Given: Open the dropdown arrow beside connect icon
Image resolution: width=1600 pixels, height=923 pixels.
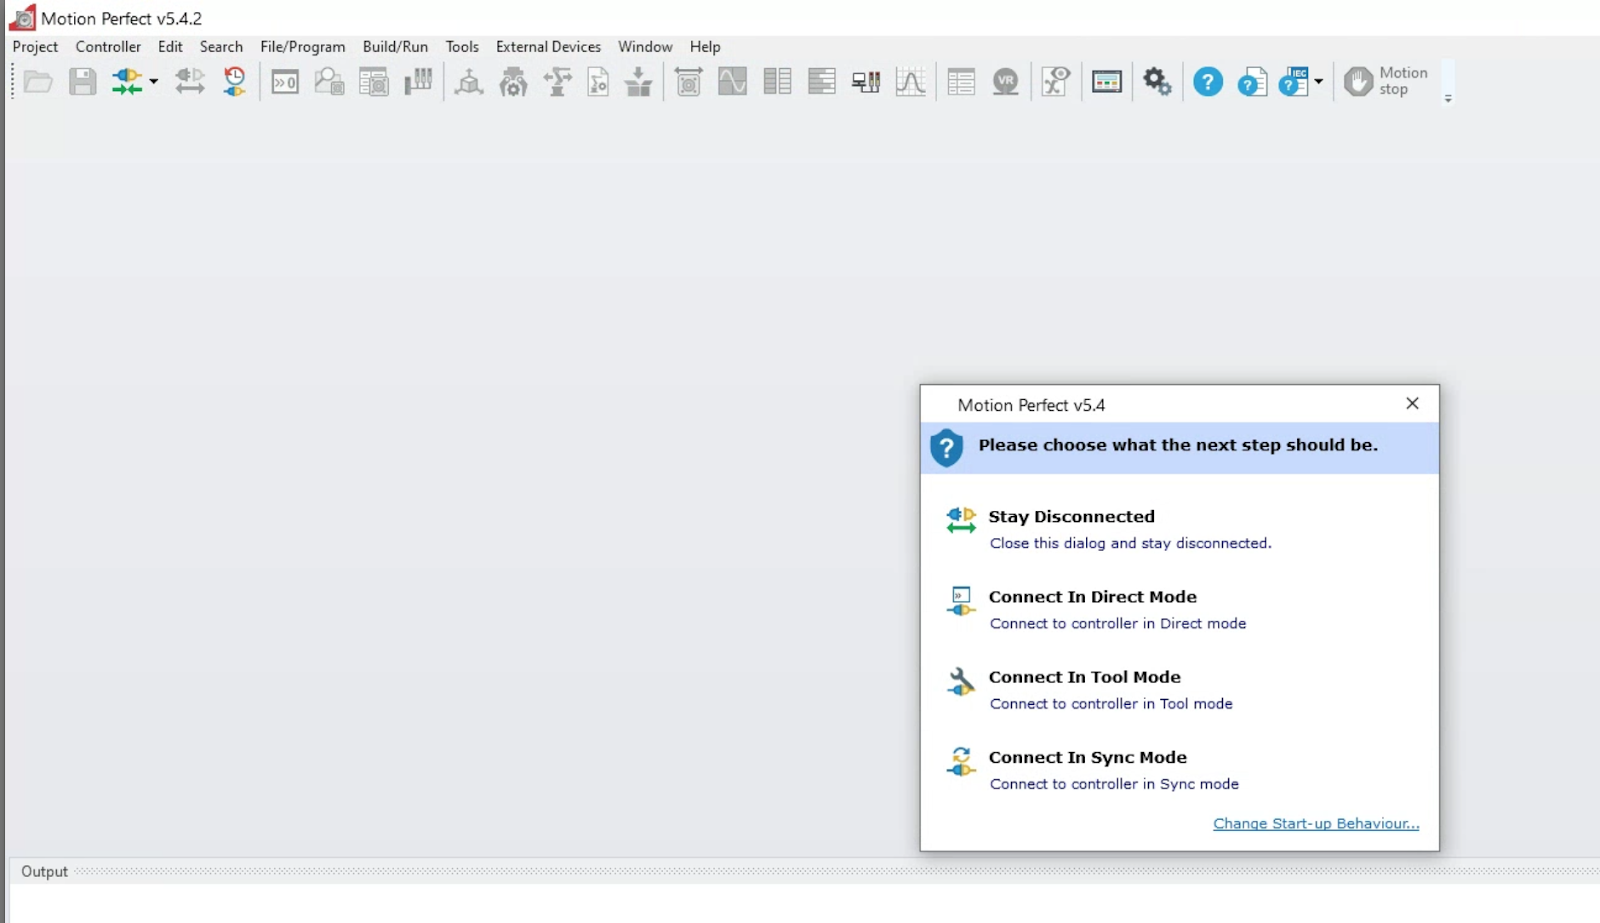Looking at the screenshot, I should coord(154,82).
